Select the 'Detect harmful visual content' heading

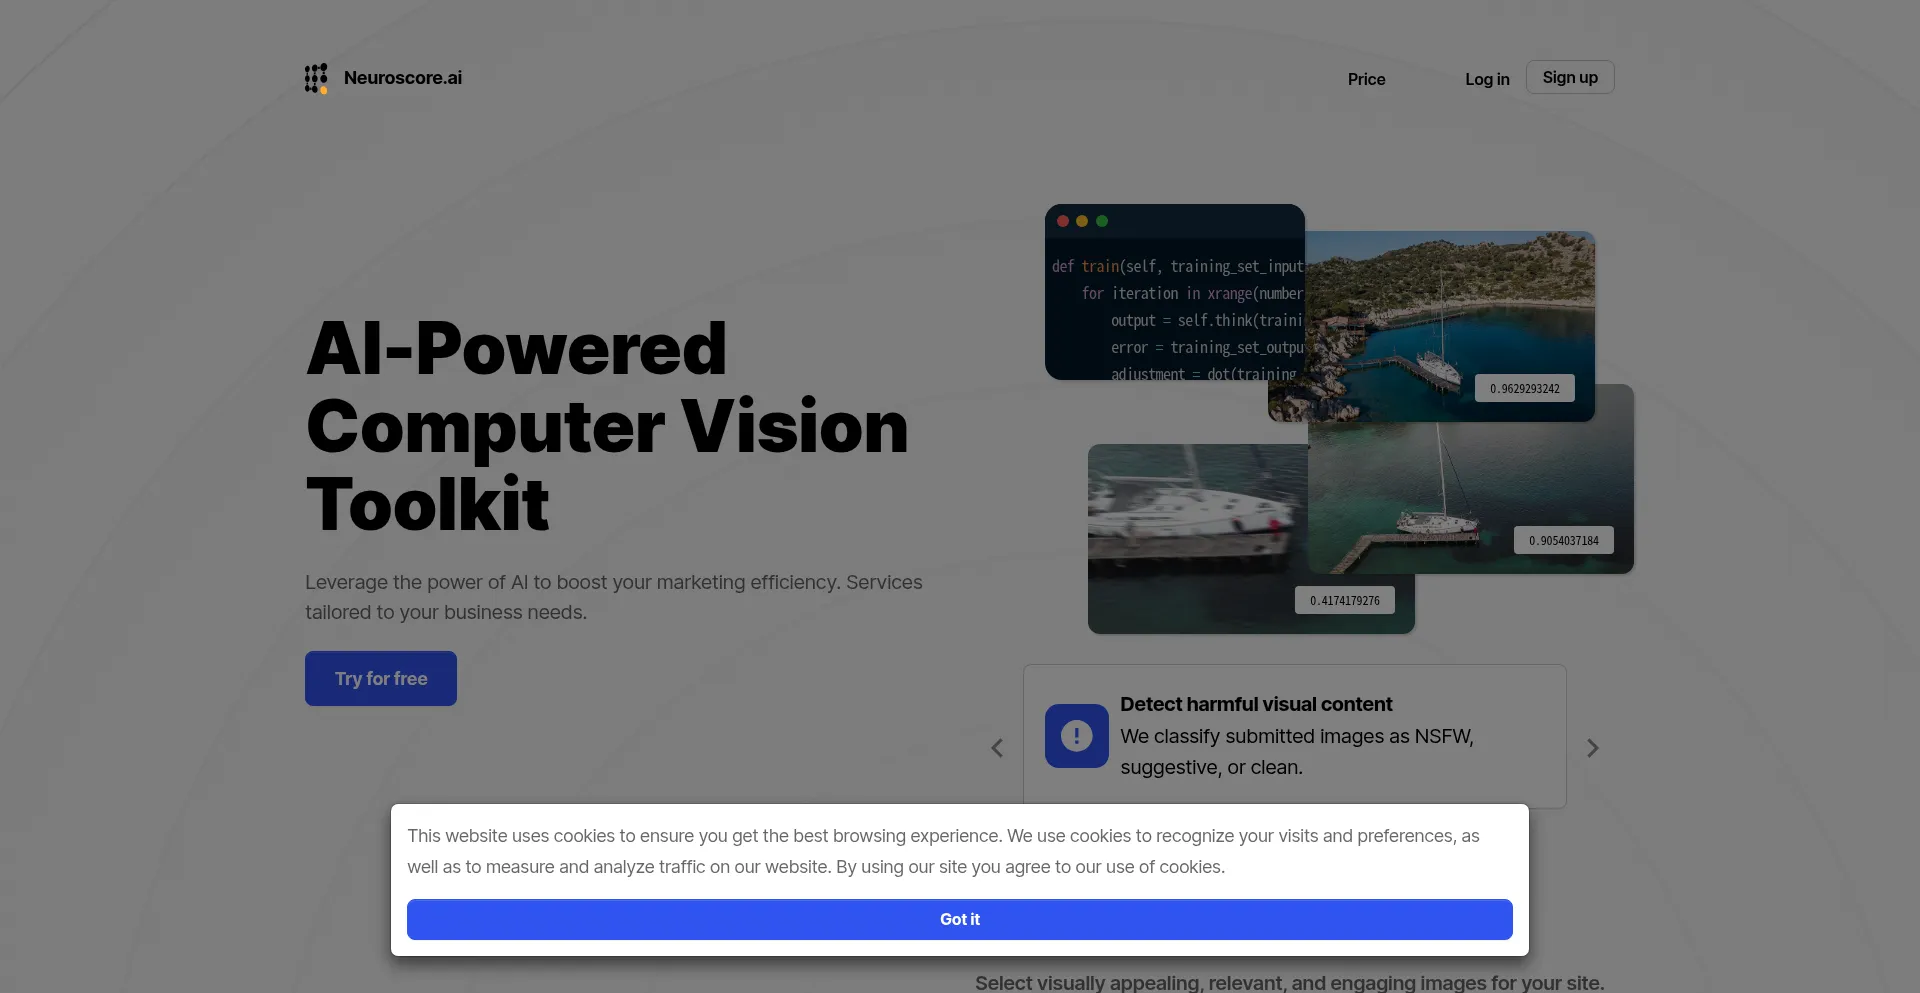pos(1256,704)
